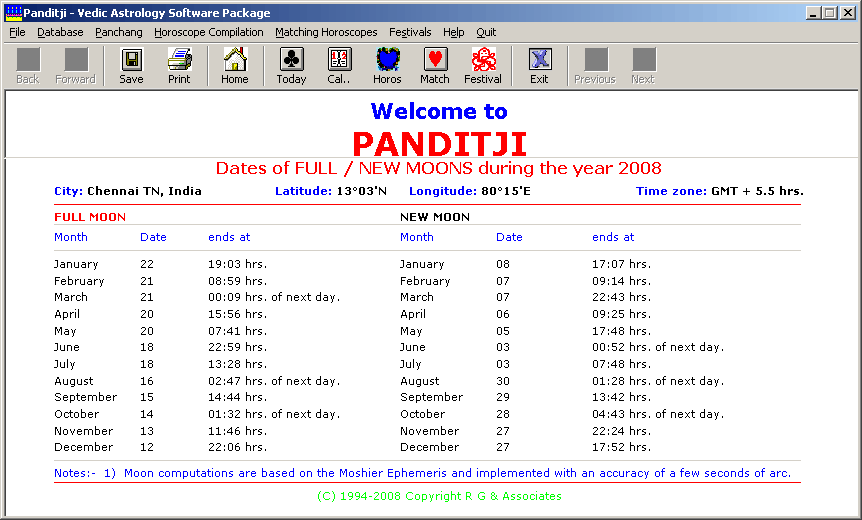This screenshot has width=862, height=520.
Task: Click new moon February time 09:14 hrs.
Action: click(x=621, y=281)
